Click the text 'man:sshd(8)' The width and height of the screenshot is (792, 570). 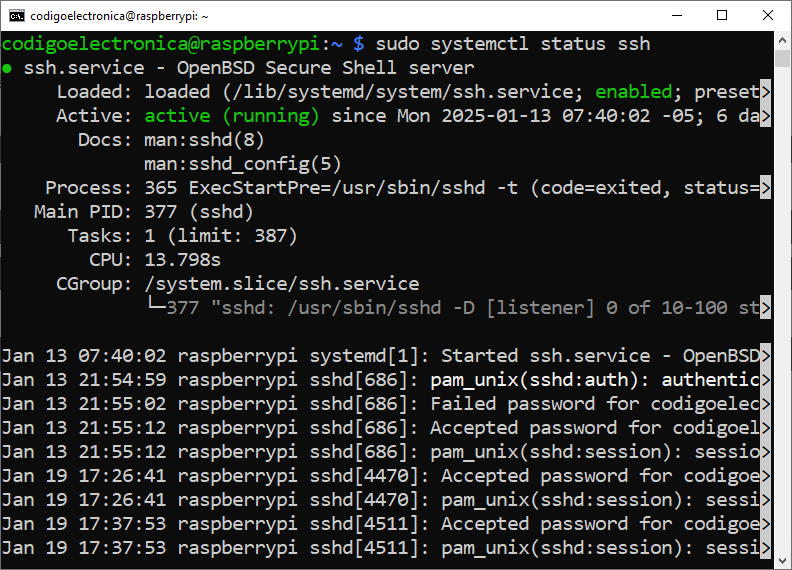pyautogui.click(x=204, y=140)
